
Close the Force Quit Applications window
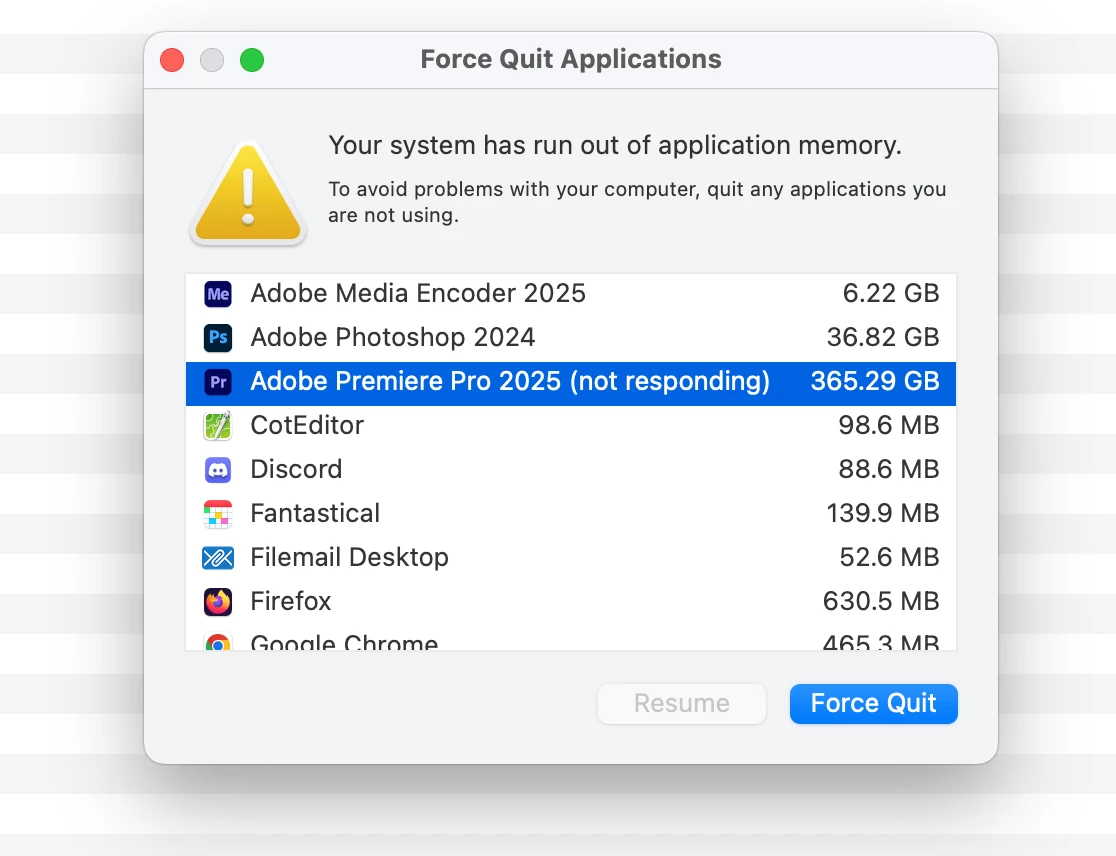172,60
